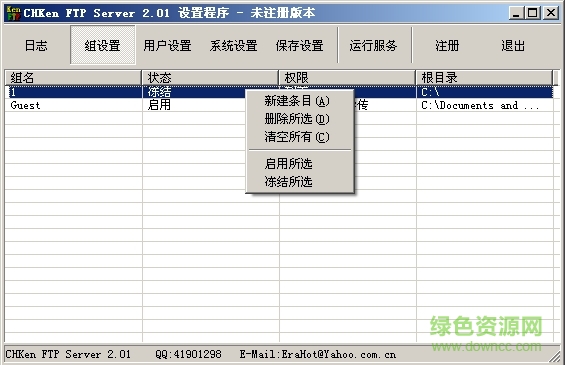This screenshot has width=565, height=365.
Task: Click the E-Mail:EraHot@Yahoo.com.cn status text
Action: point(318,354)
